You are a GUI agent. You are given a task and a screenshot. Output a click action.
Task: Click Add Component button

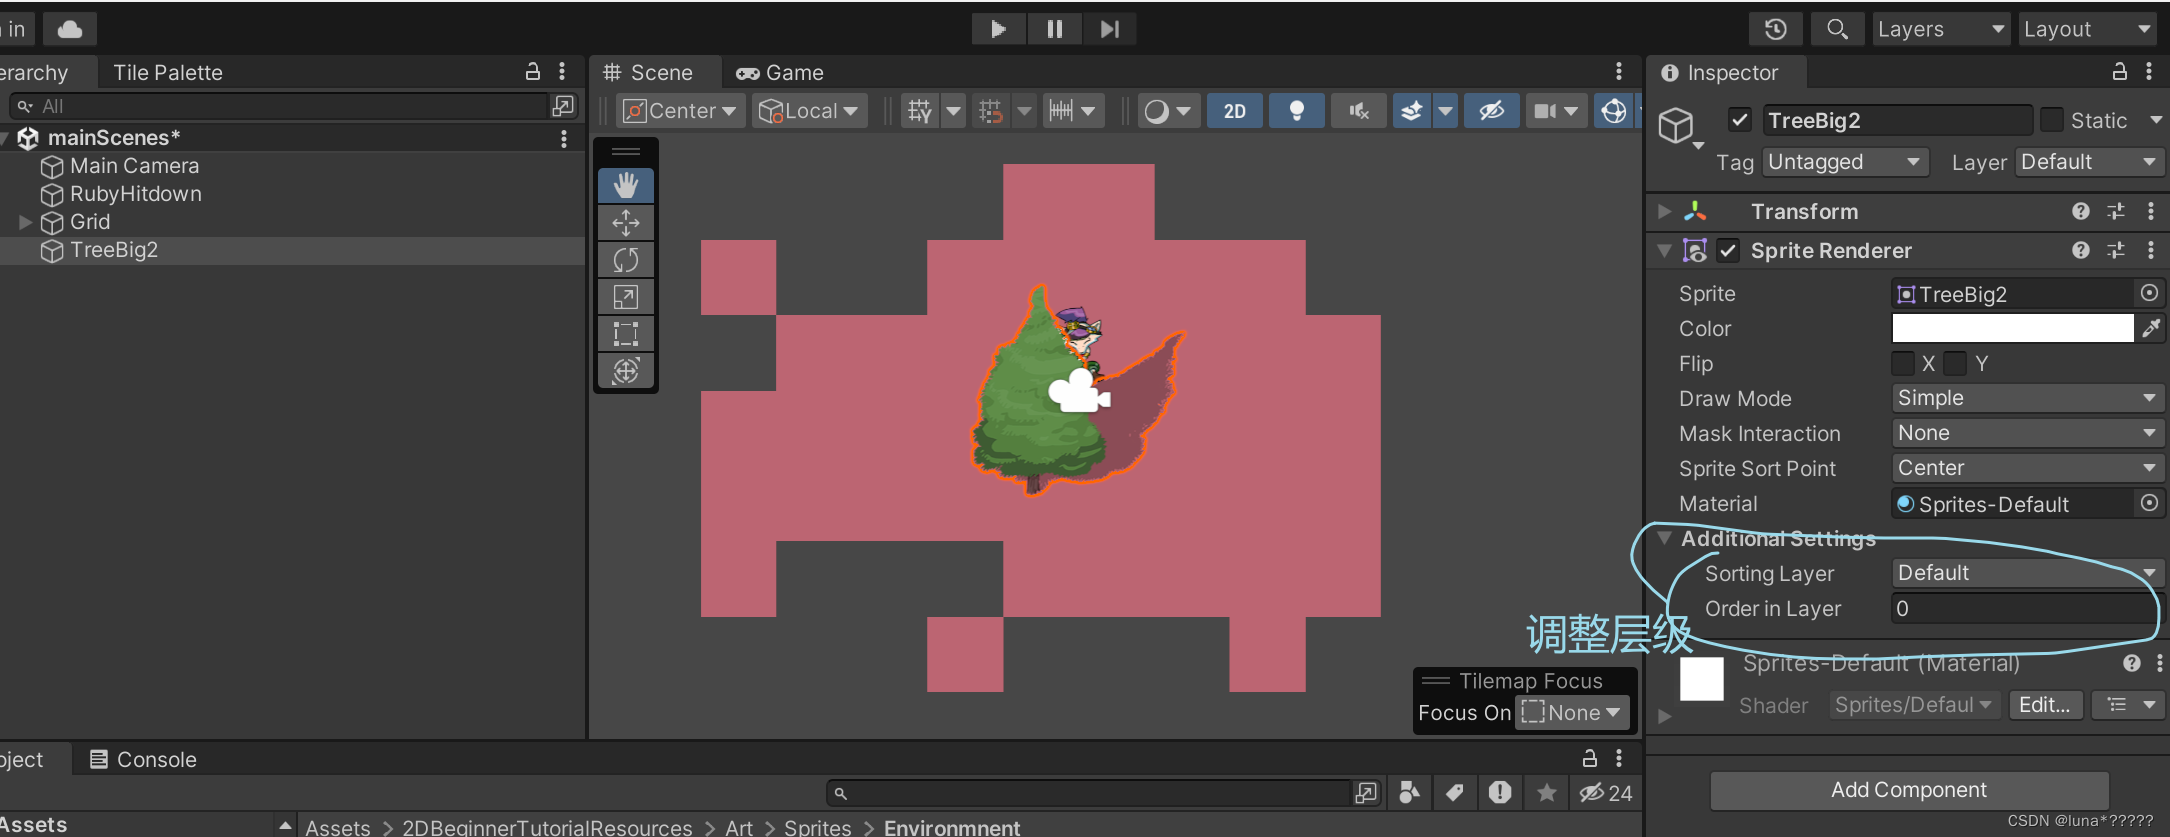[1909, 790]
